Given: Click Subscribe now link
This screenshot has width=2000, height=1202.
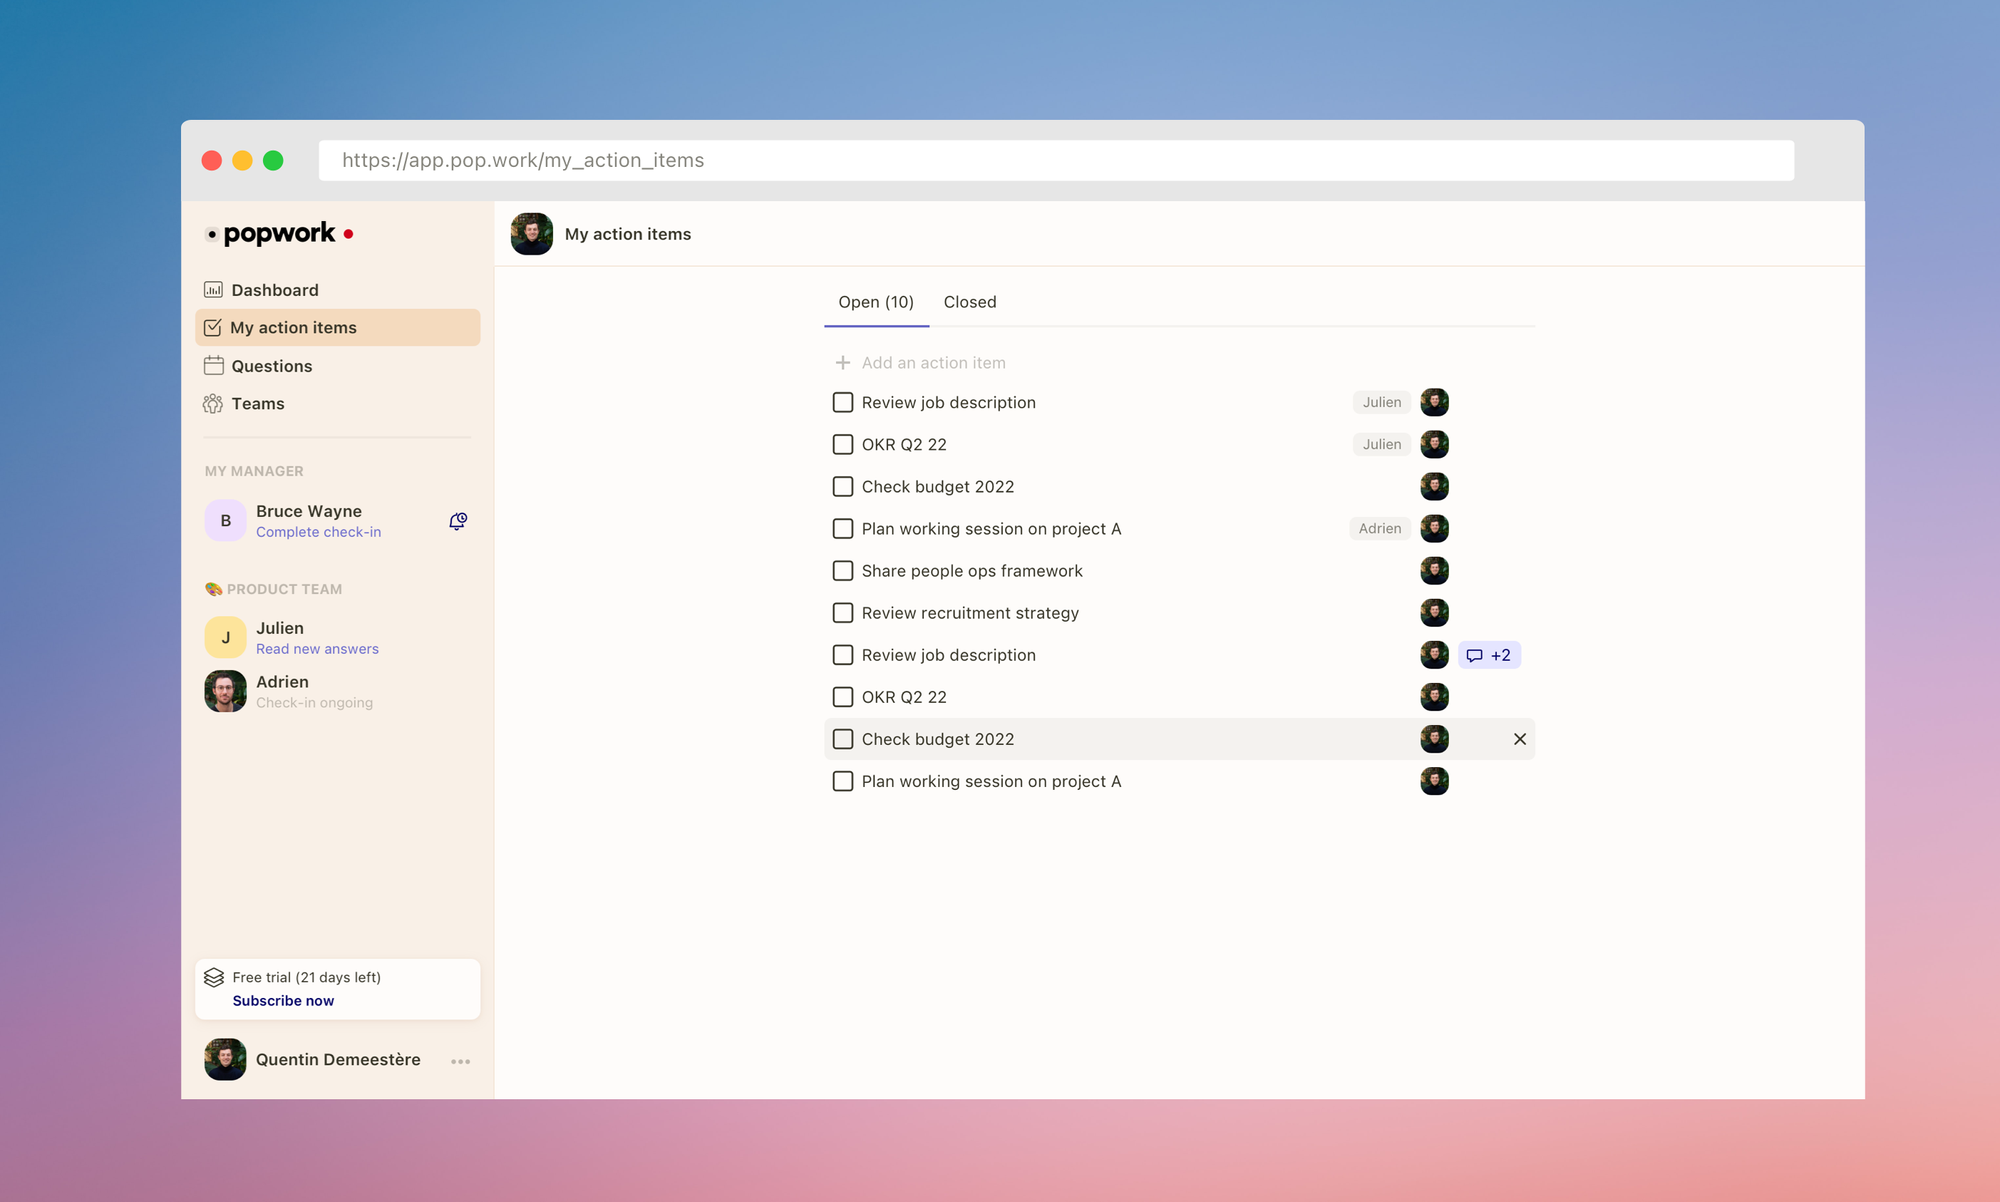Looking at the screenshot, I should tap(283, 1001).
